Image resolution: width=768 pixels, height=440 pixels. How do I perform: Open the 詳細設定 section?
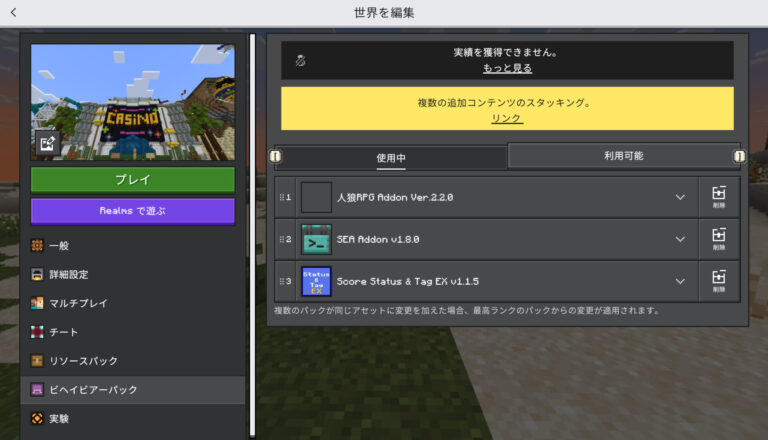(x=133, y=274)
